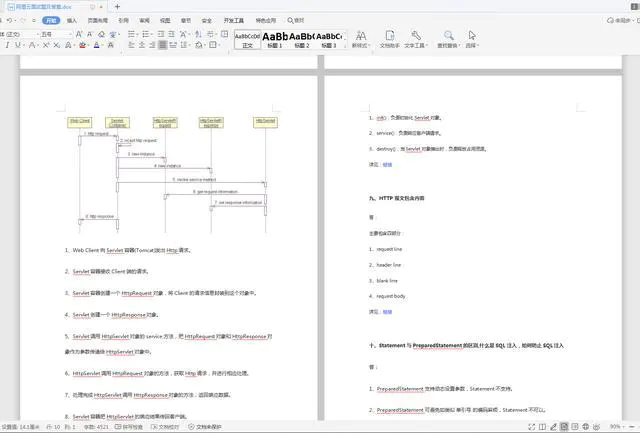Click the Undo arrow in quick access bar
Screen dimensions: 640x433
coord(10,20)
